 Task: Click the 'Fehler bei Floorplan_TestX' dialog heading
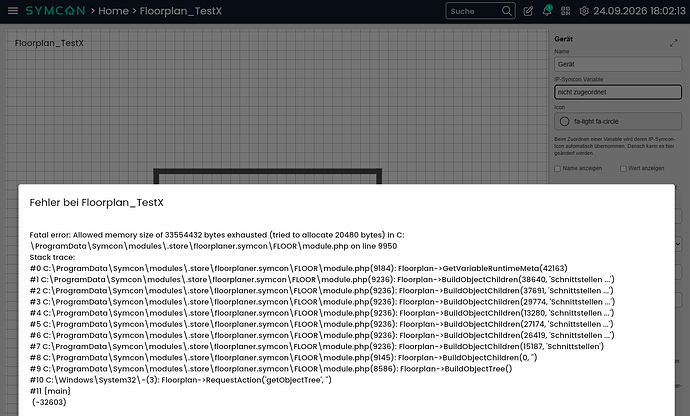(x=96, y=202)
